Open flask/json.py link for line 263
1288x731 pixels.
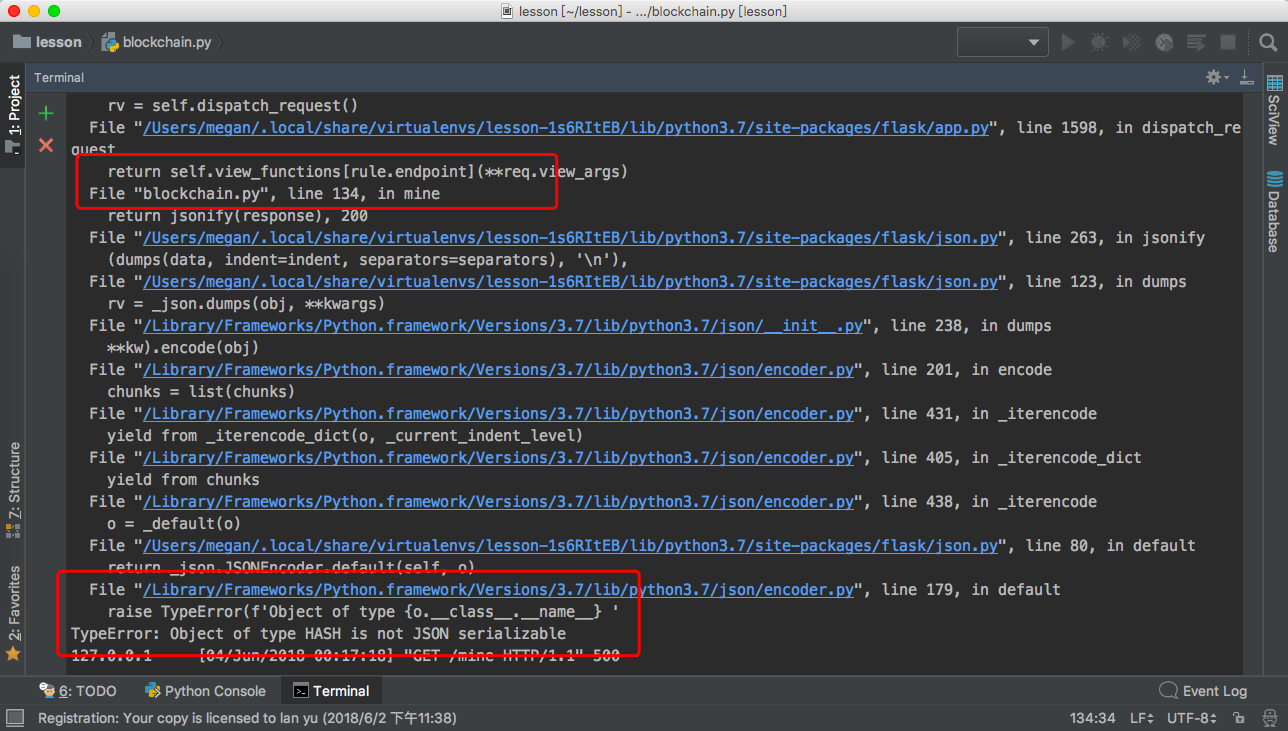click(571, 237)
